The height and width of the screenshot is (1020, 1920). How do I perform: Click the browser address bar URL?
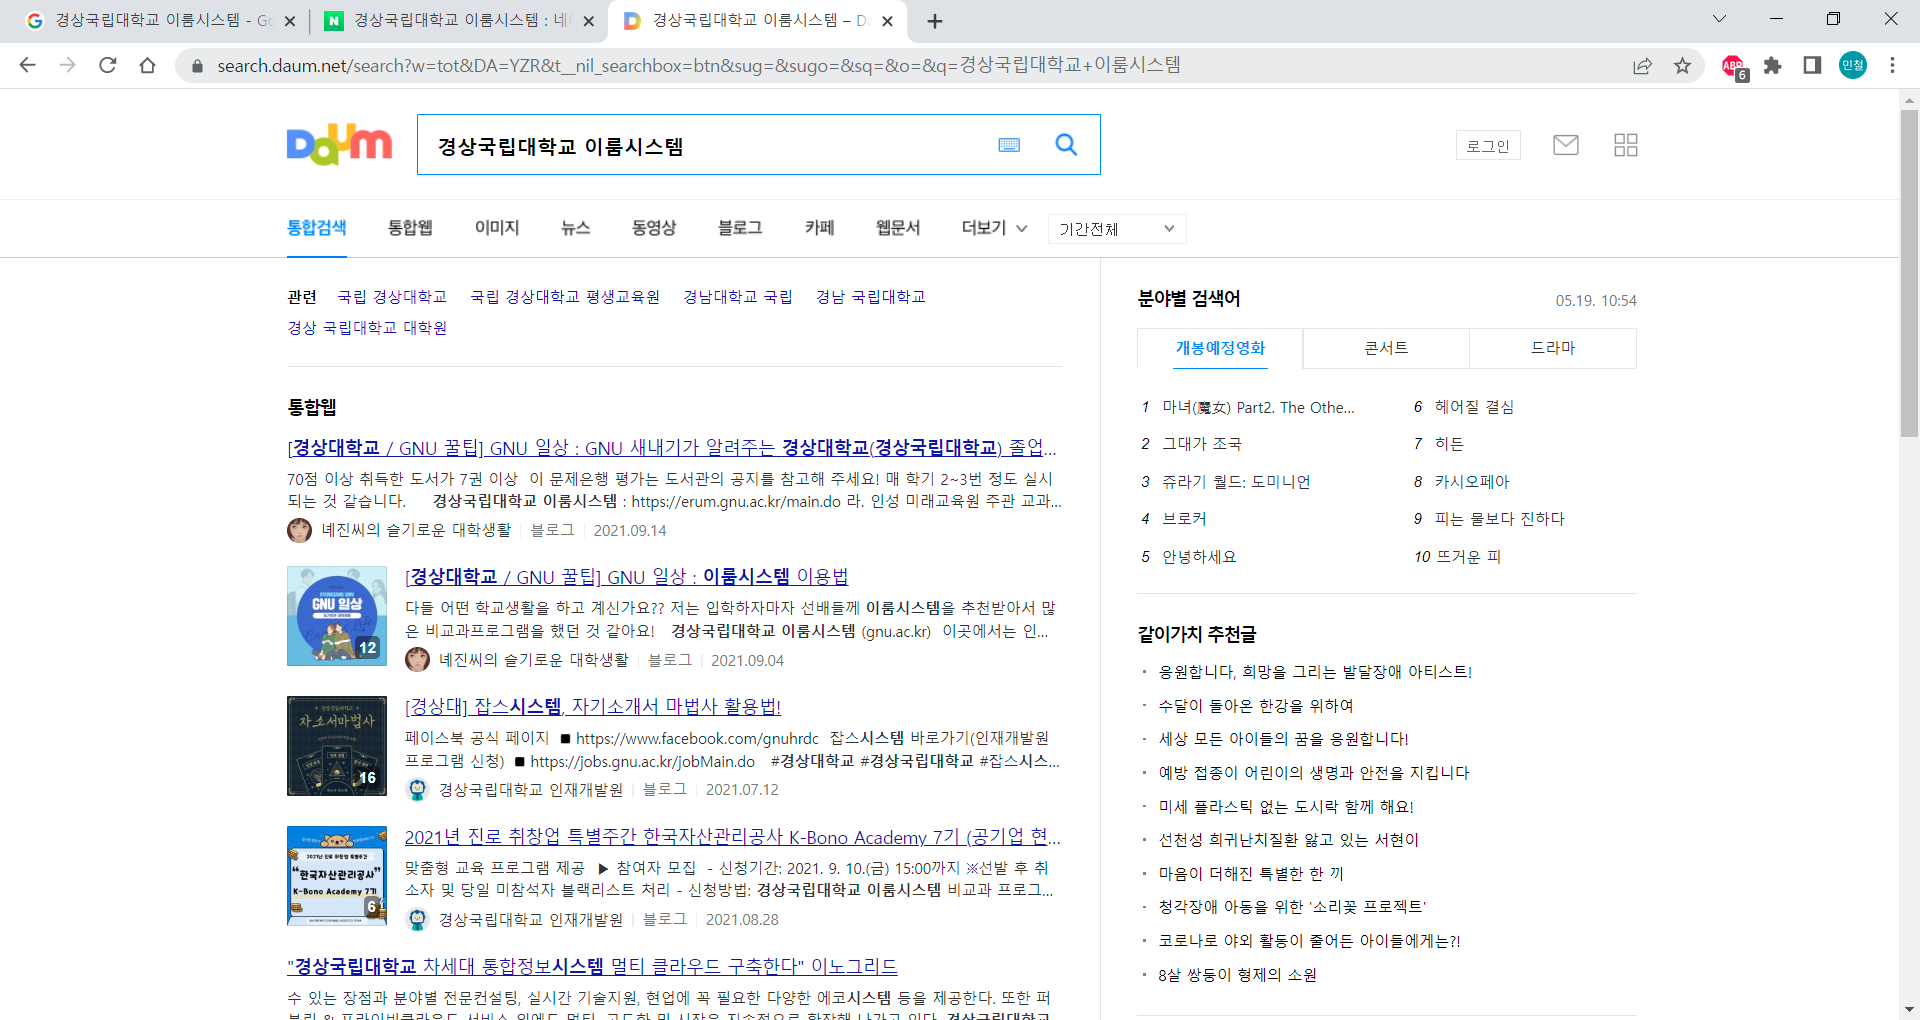pos(698,65)
